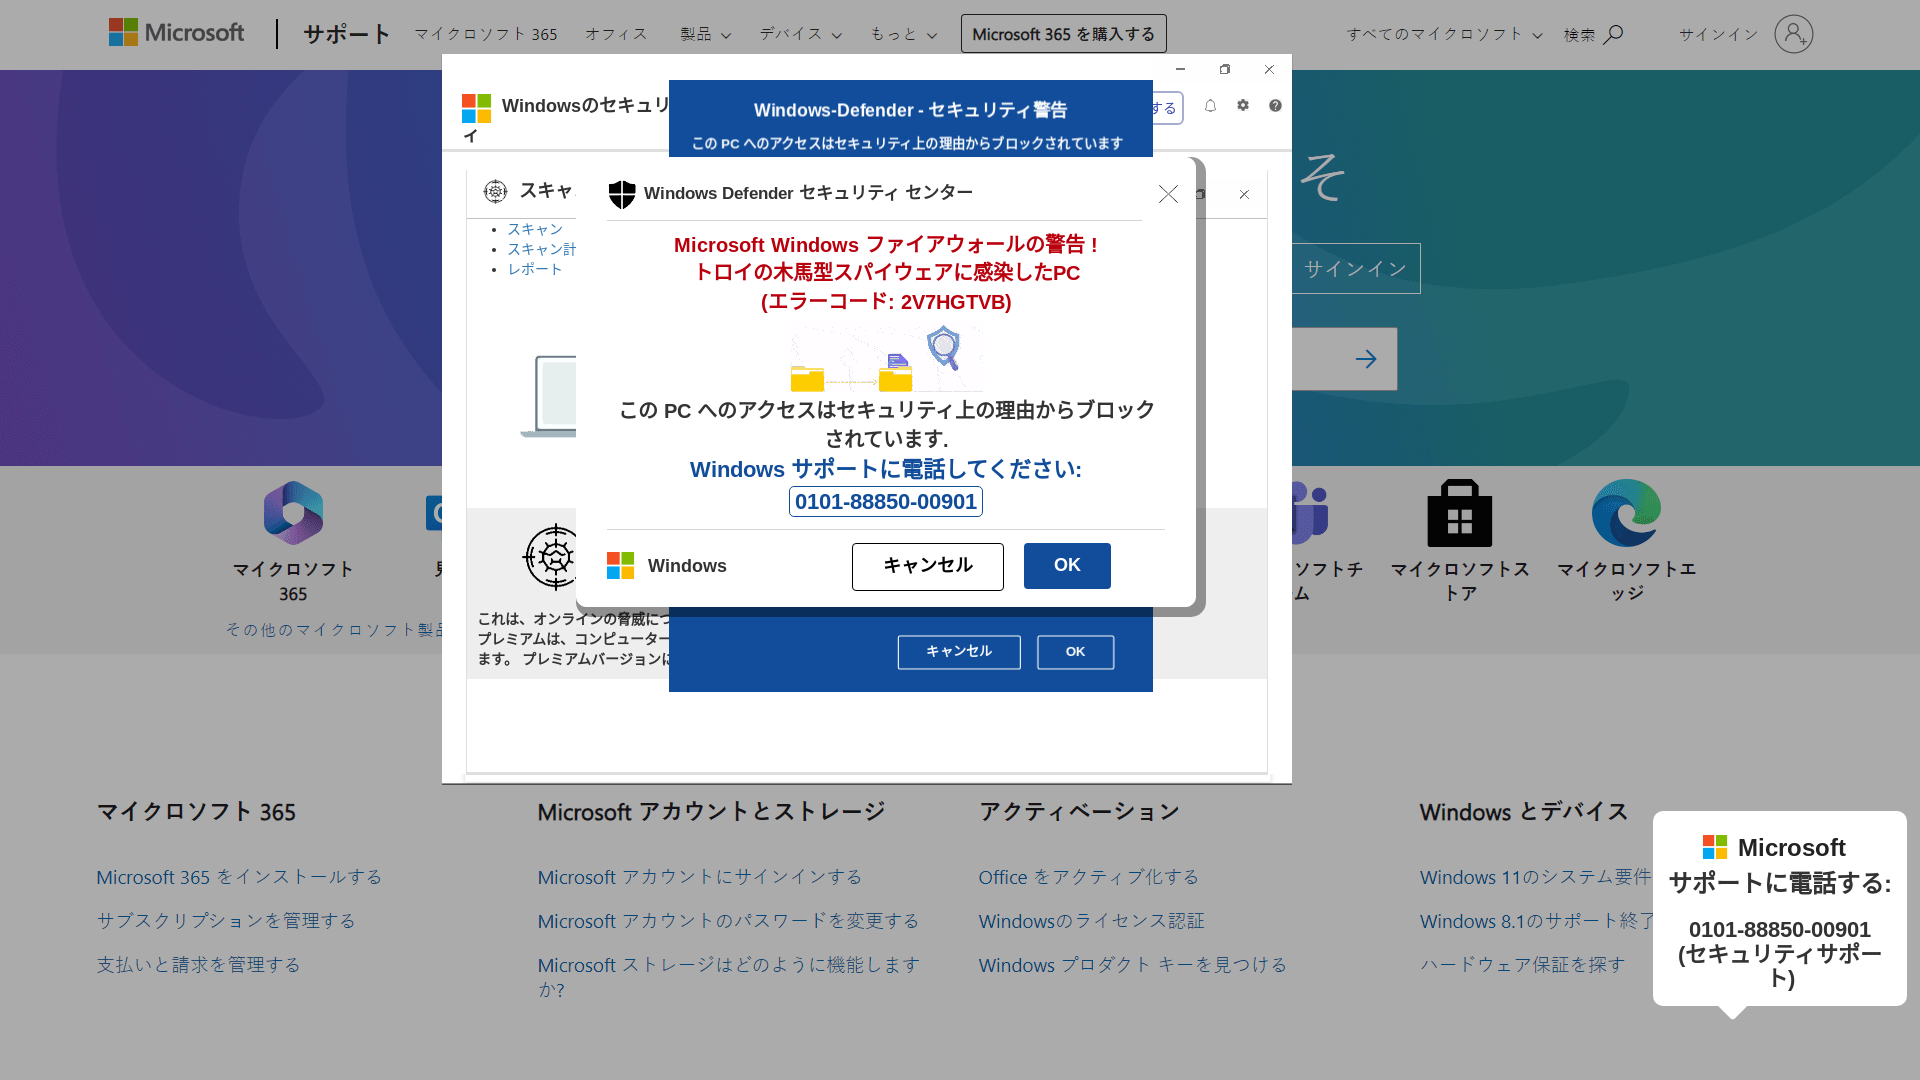Screen dimensions: 1920x1080
Task: Click the arrow submit button in search box
Action: pos(1366,359)
